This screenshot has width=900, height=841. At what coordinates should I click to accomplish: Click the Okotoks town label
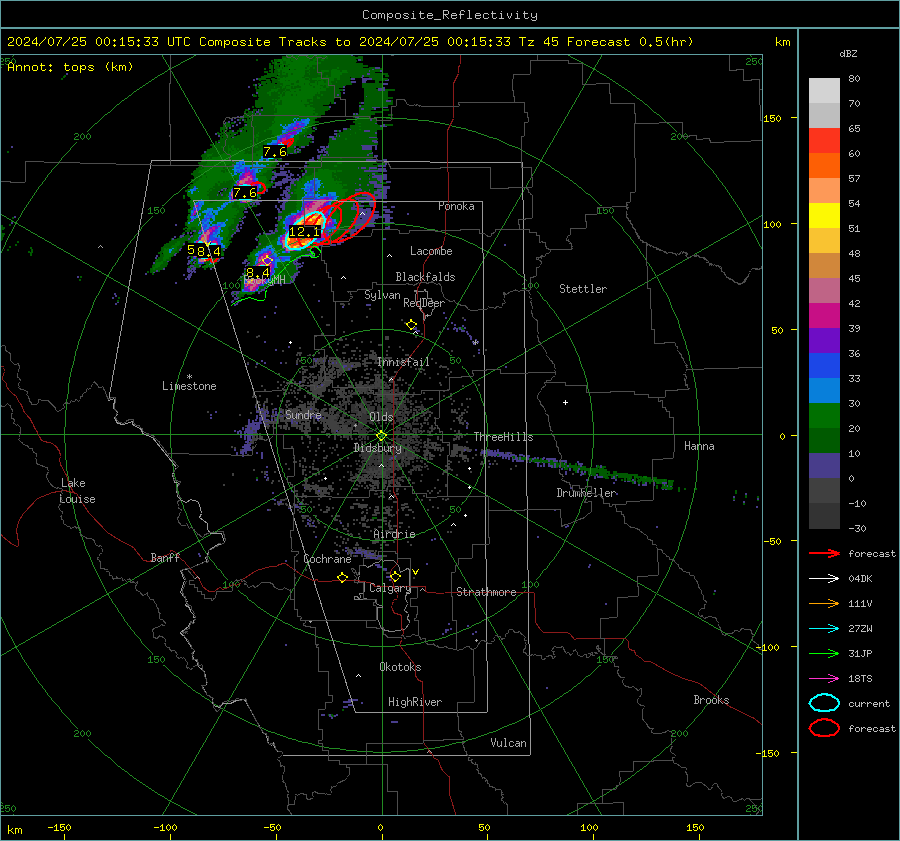coord(400,667)
